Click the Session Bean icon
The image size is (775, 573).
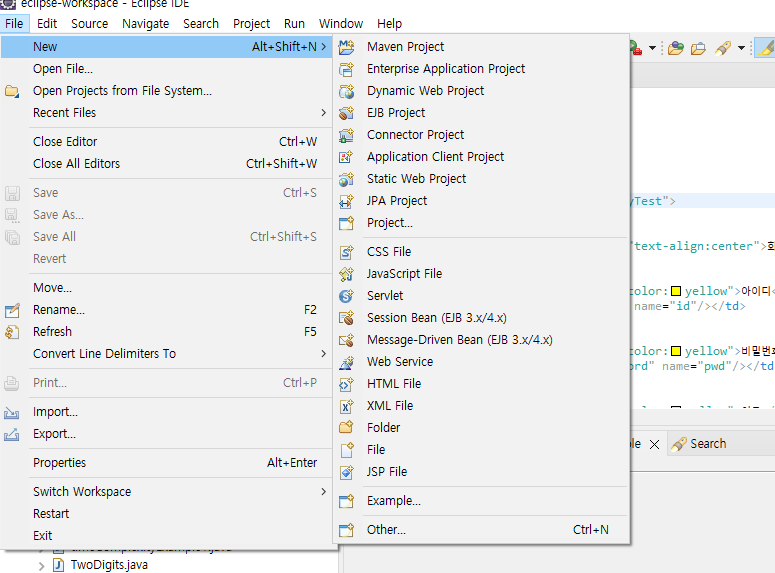click(346, 318)
